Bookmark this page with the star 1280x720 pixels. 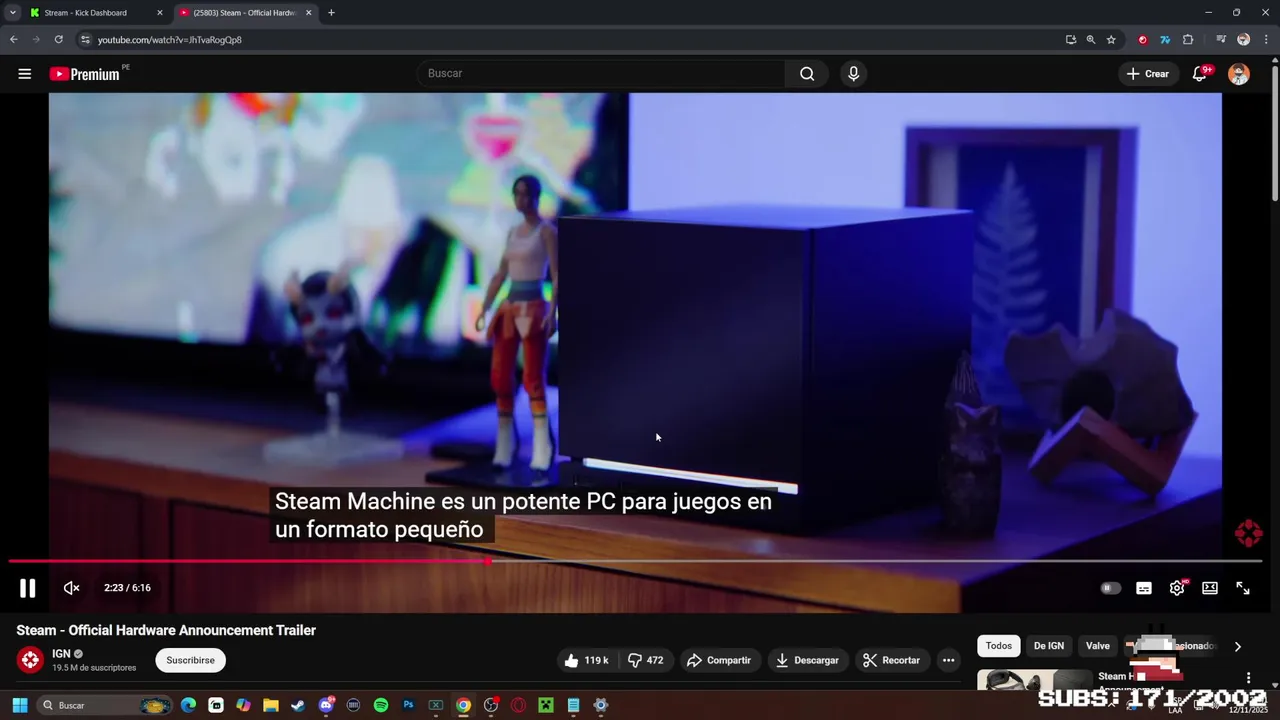coord(1111,40)
